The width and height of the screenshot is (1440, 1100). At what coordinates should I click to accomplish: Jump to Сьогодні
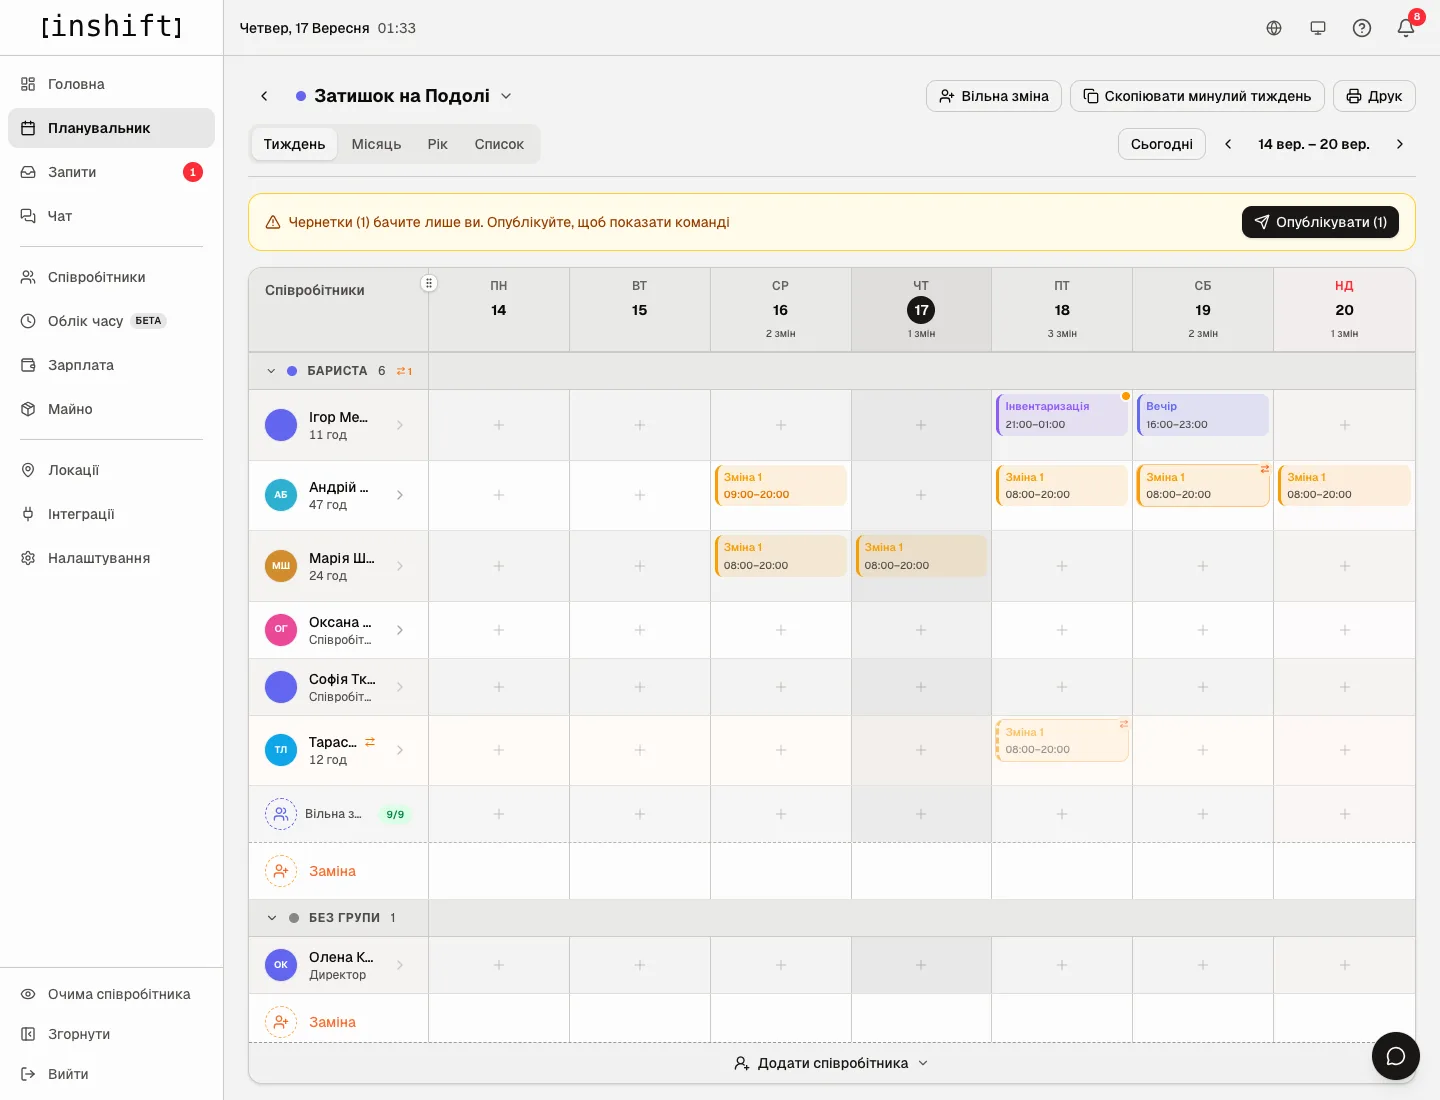pos(1162,144)
